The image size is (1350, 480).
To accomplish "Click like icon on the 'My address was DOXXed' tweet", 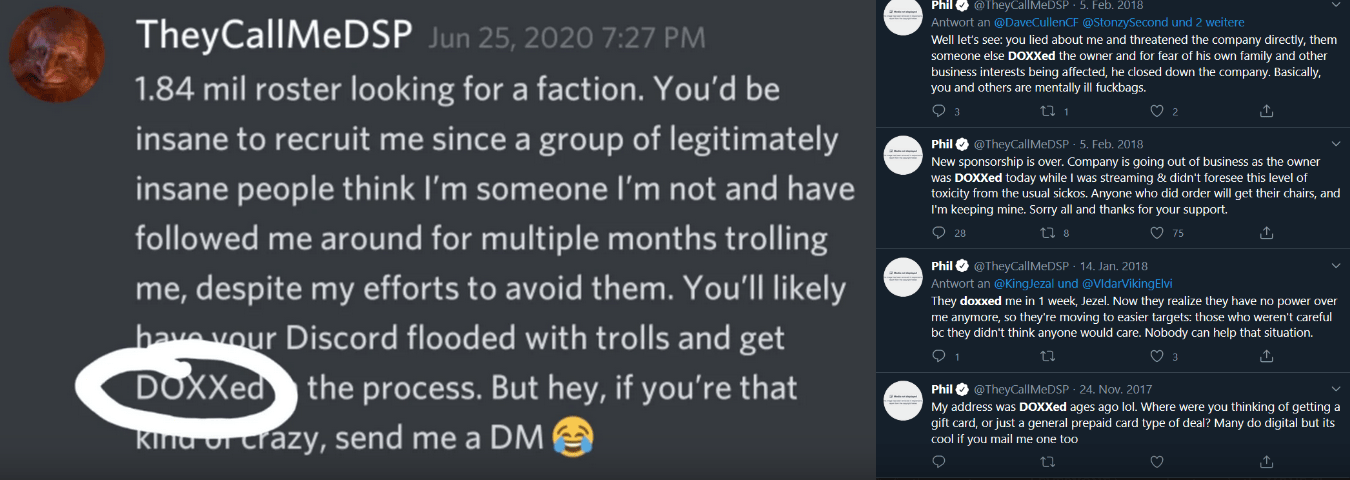I will click(x=1157, y=462).
